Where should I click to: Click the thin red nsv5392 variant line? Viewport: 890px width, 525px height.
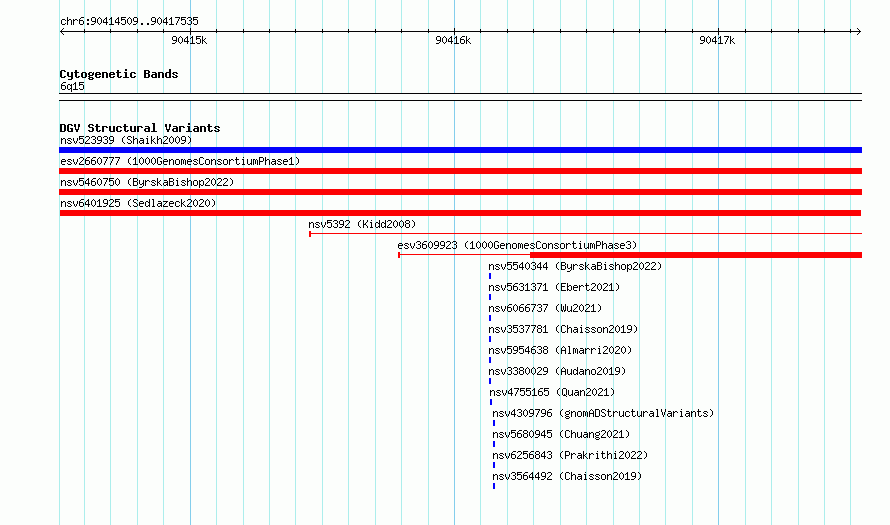pyautogui.click(x=585, y=234)
